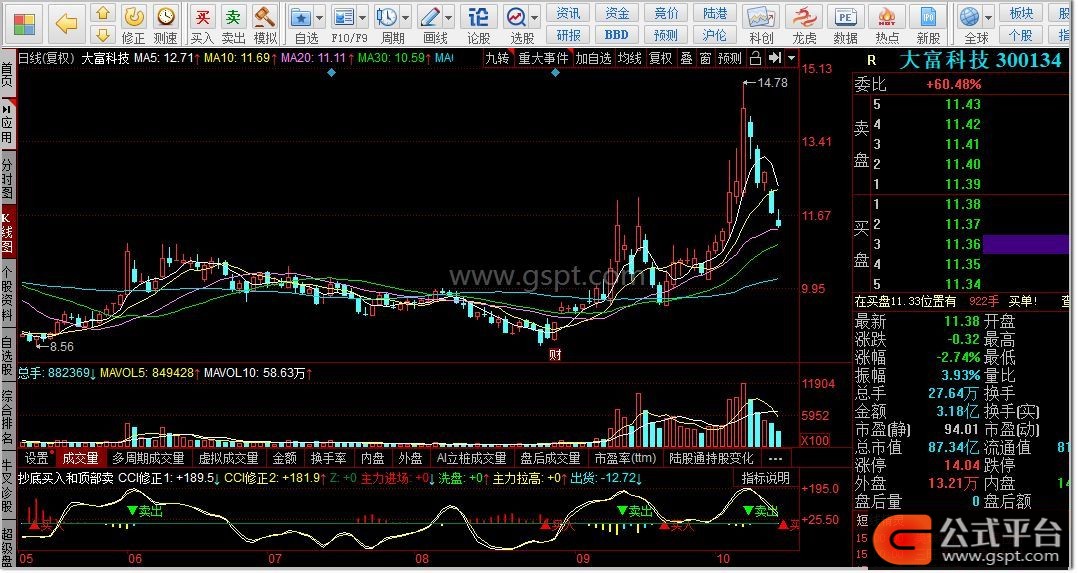Open more indicators via the ... button
Viewport: 1078px width, 573px height.
pos(775,458)
